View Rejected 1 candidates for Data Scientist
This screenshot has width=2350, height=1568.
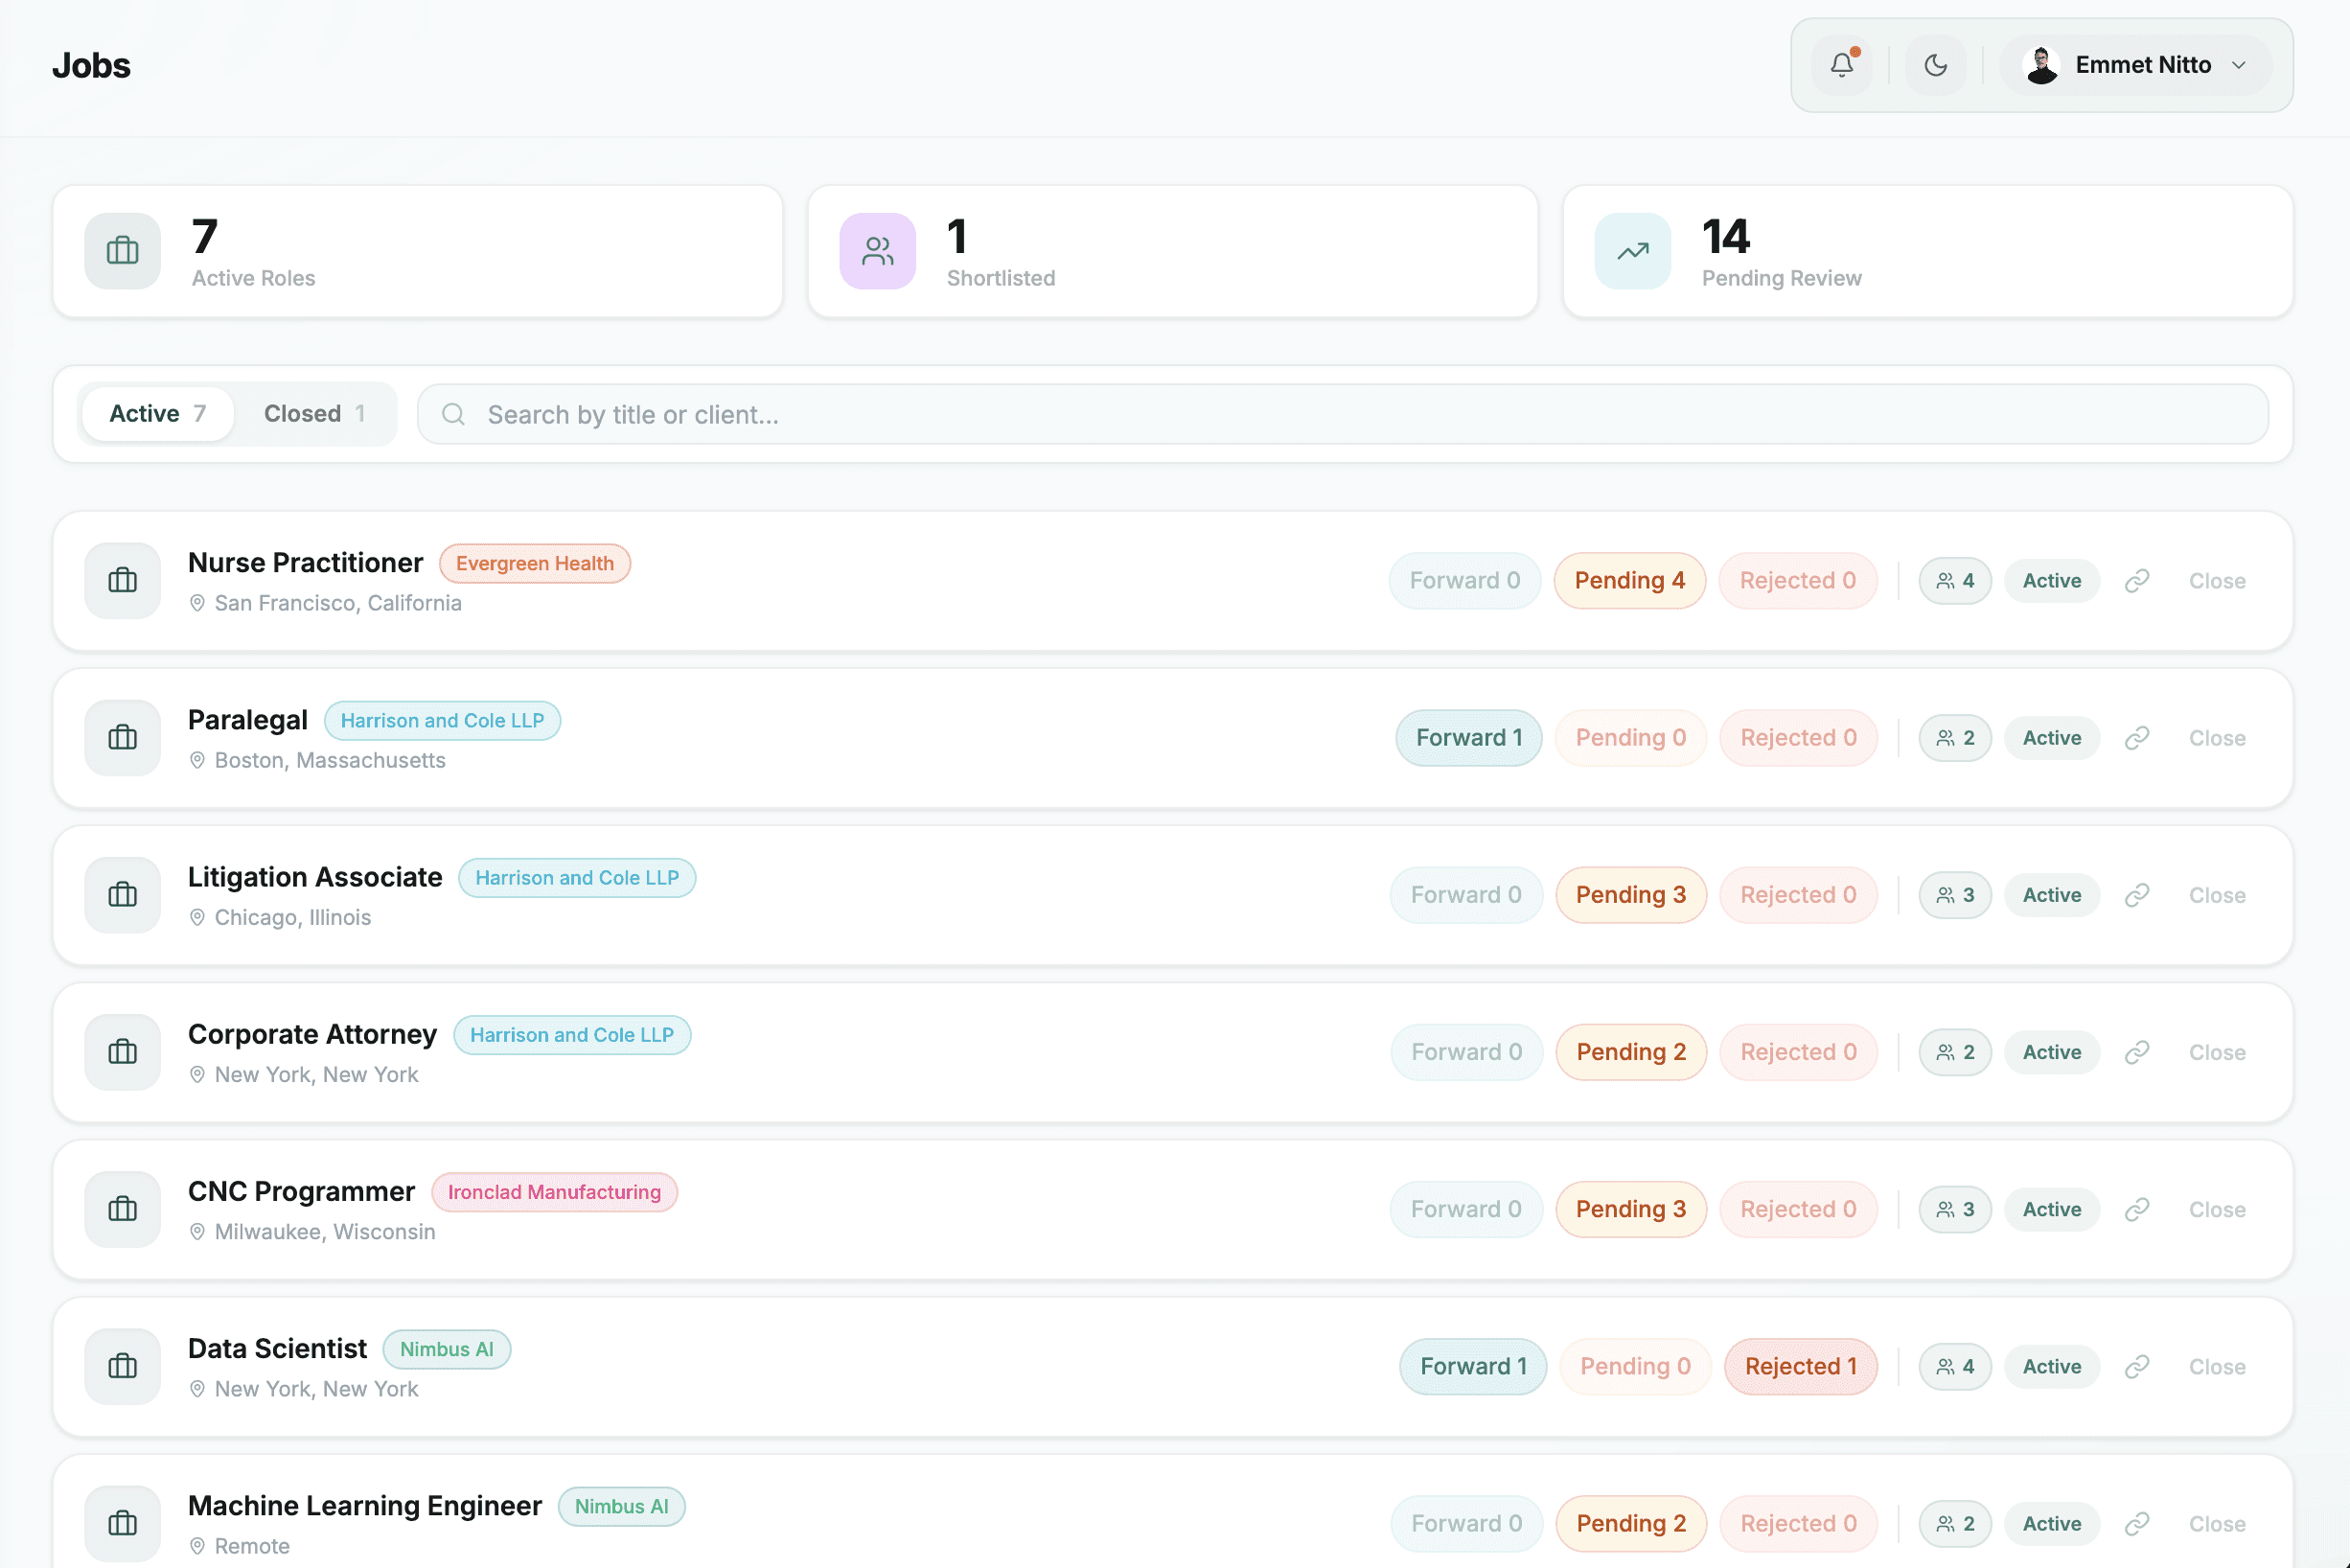tap(1799, 1365)
